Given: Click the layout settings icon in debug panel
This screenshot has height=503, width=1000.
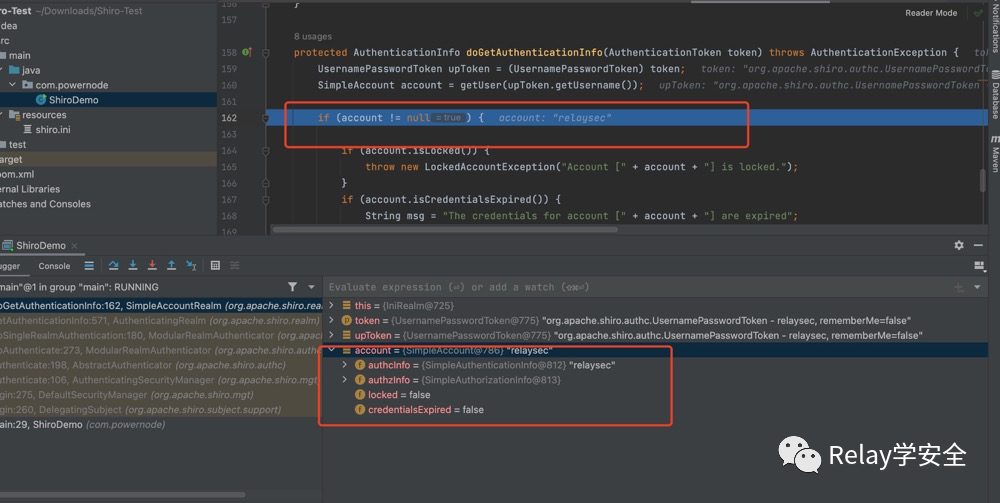Looking at the screenshot, I should click(x=979, y=266).
